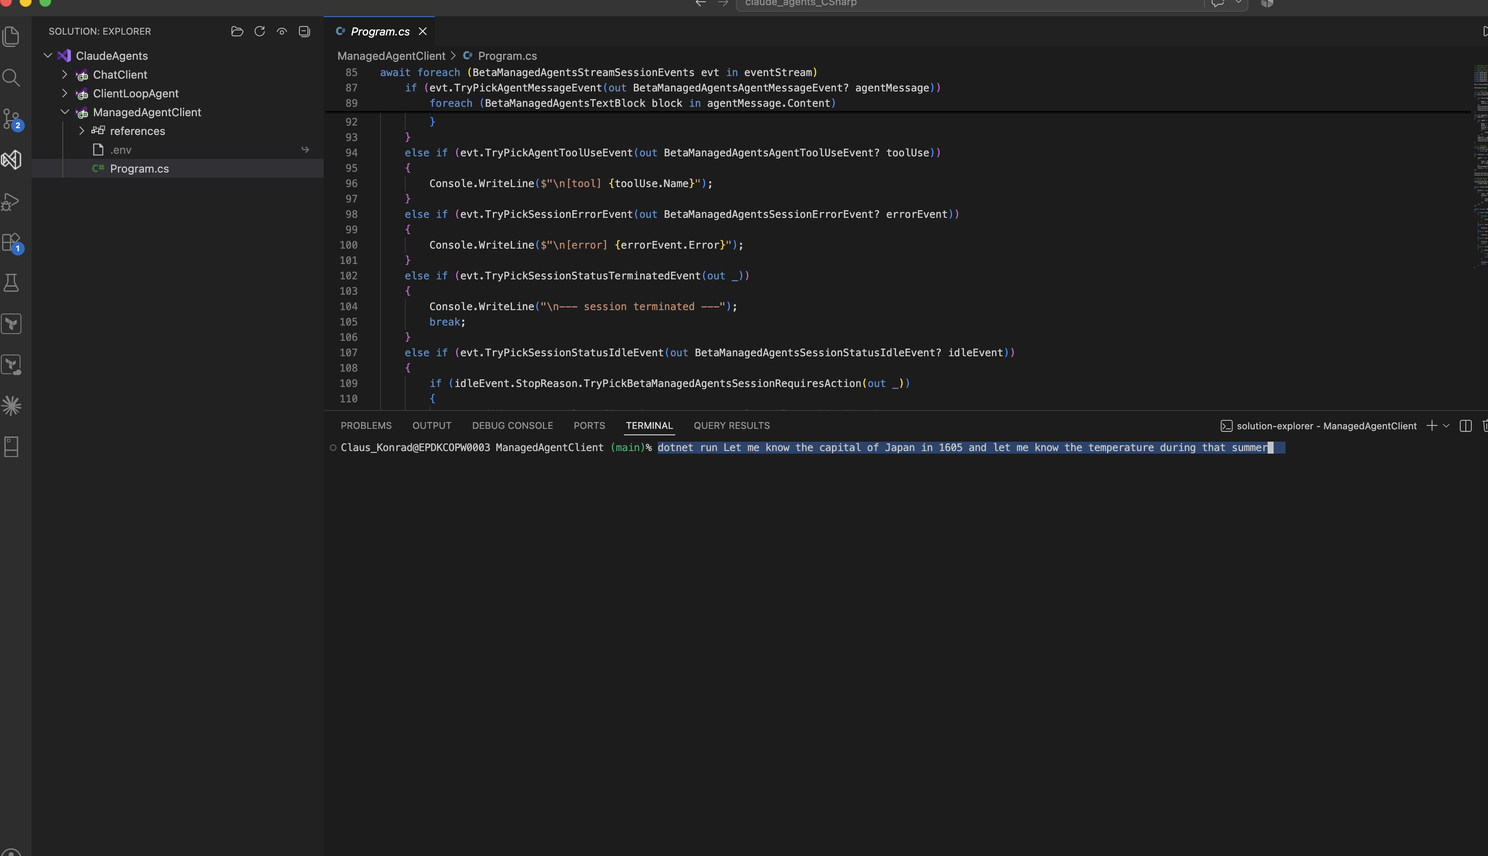Viewport: 1488px width, 856px height.
Task: Open the first Terraform activity bar icon
Action: click(11, 324)
